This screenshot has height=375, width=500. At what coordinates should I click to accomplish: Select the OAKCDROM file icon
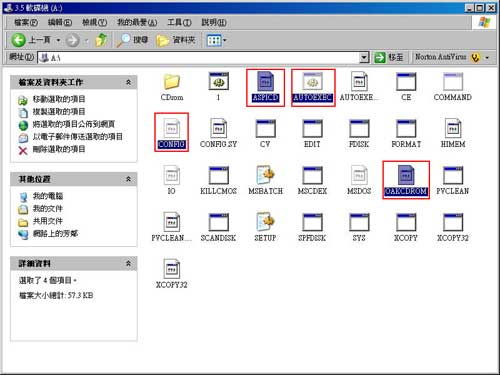click(406, 175)
